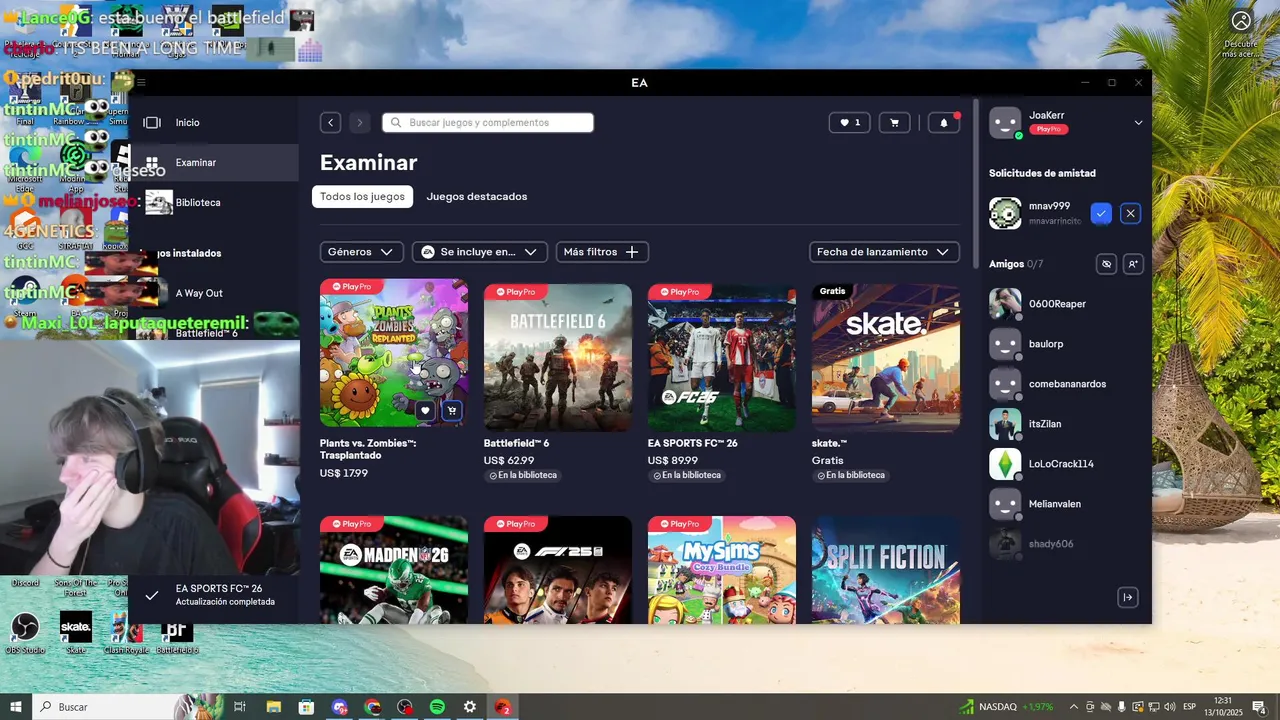The image size is (1280, 720).
Task: Toggle friends visibility with the eye icon
Action: click(x=1106, y=264)
